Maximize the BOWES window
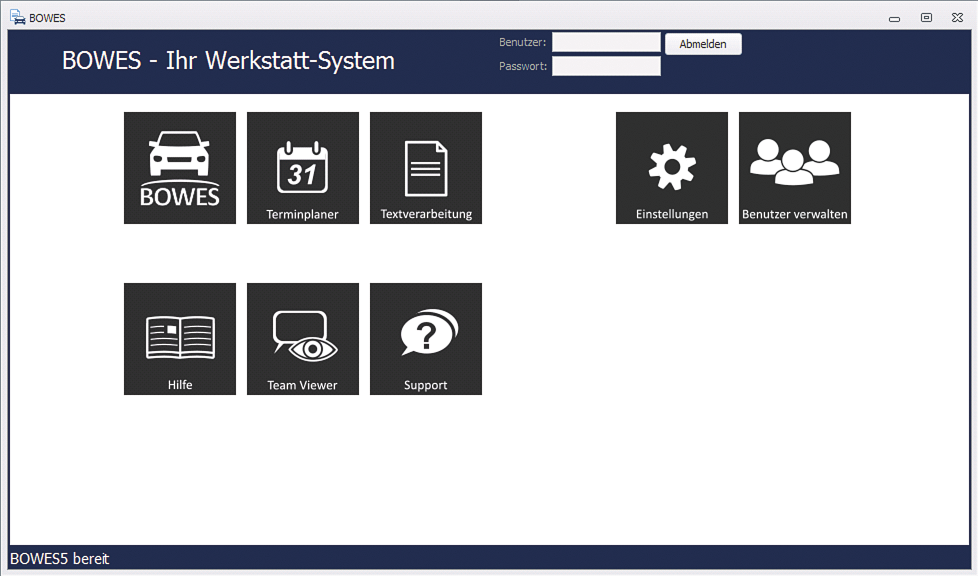This screenshot has height=576, width=978. (926, 18)
